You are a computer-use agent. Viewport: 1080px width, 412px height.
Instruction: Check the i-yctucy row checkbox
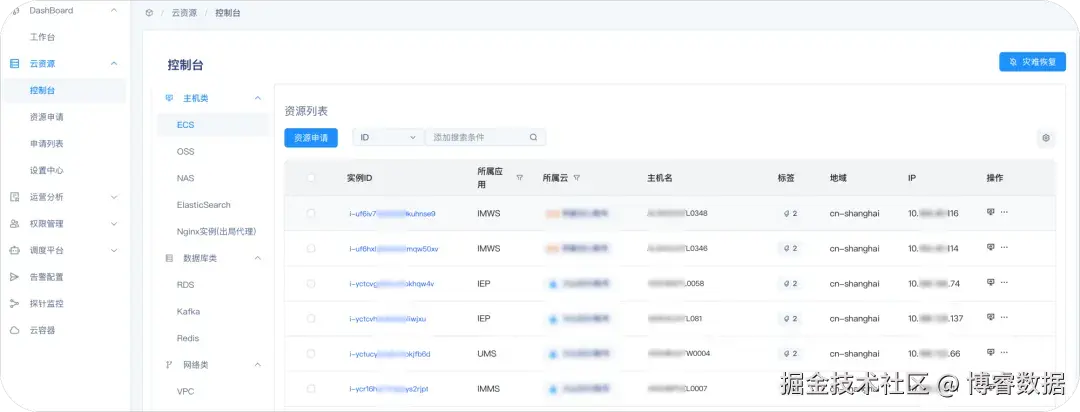coord(311,354)
